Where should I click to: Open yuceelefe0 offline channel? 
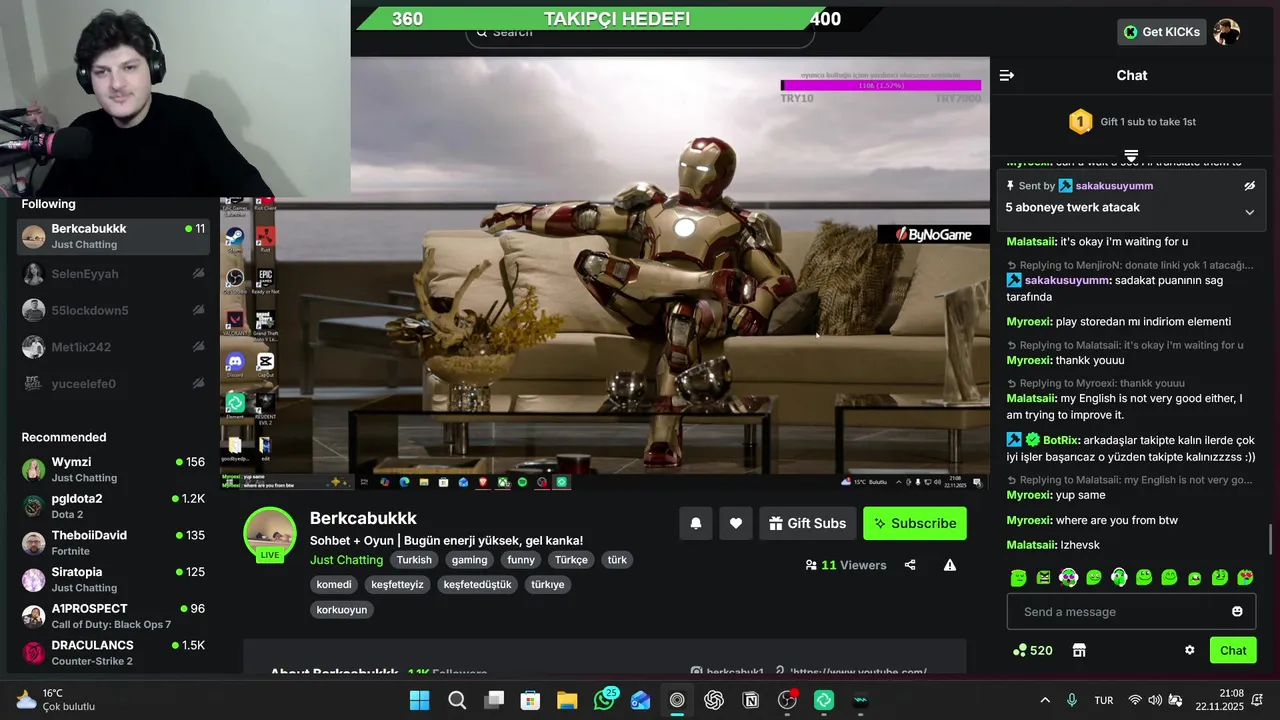[115, 384]
